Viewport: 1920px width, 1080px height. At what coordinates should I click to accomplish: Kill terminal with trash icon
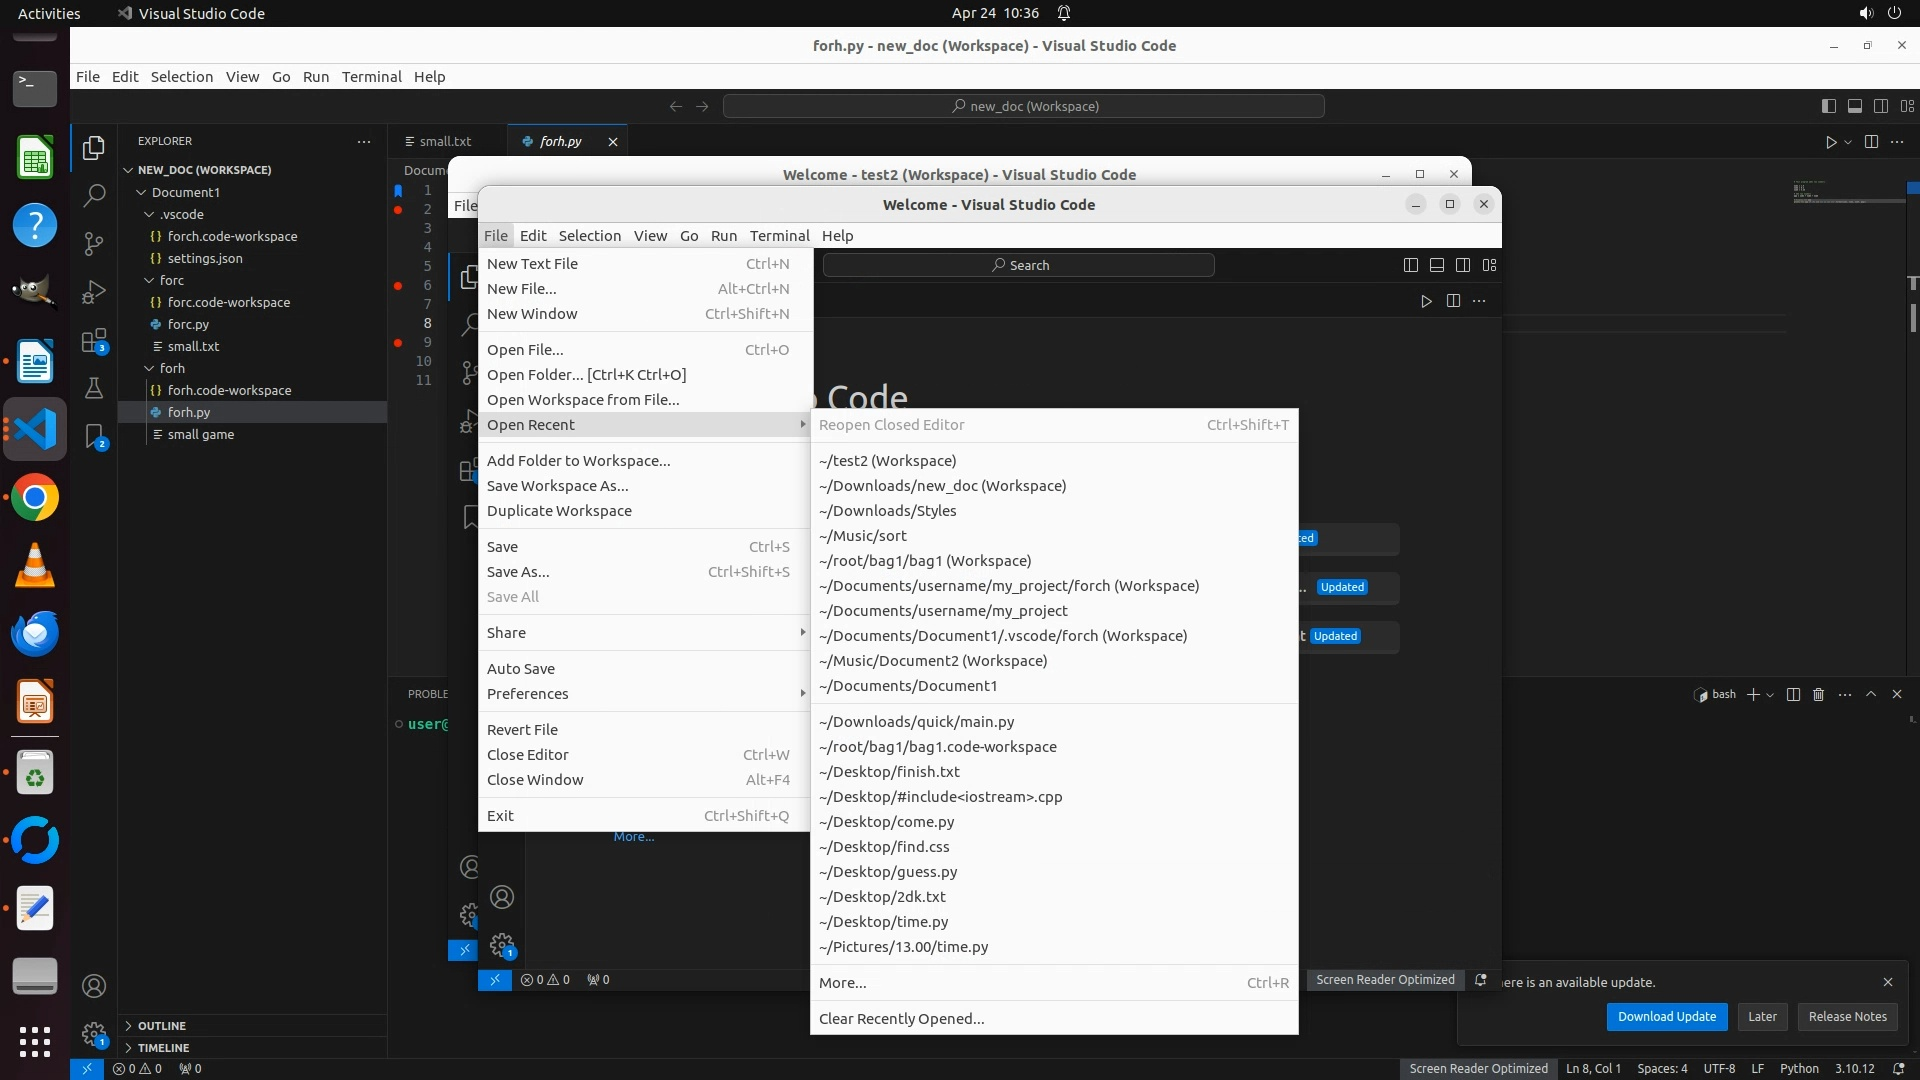[1819, 695]
